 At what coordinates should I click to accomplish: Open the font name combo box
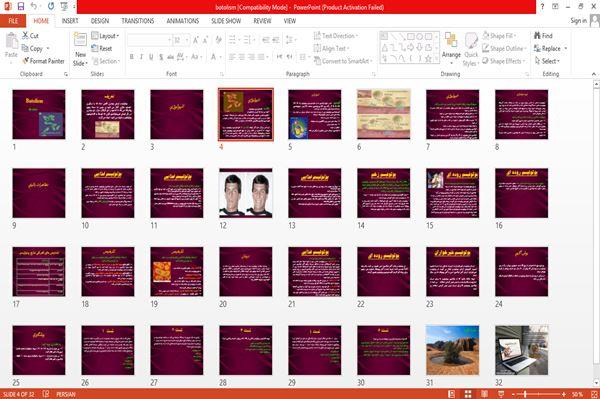pos(149,40)
